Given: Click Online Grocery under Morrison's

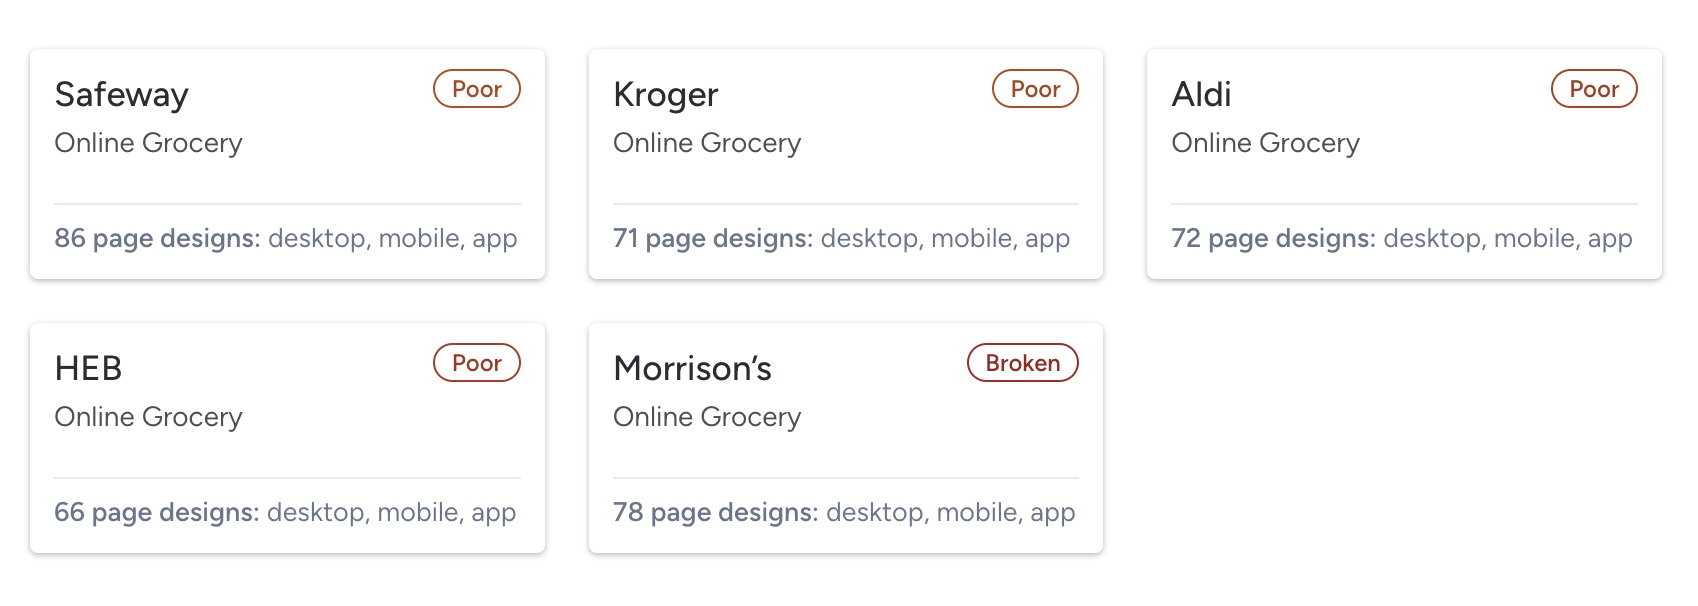Looking at the screenshot, I should coord(707,417).
